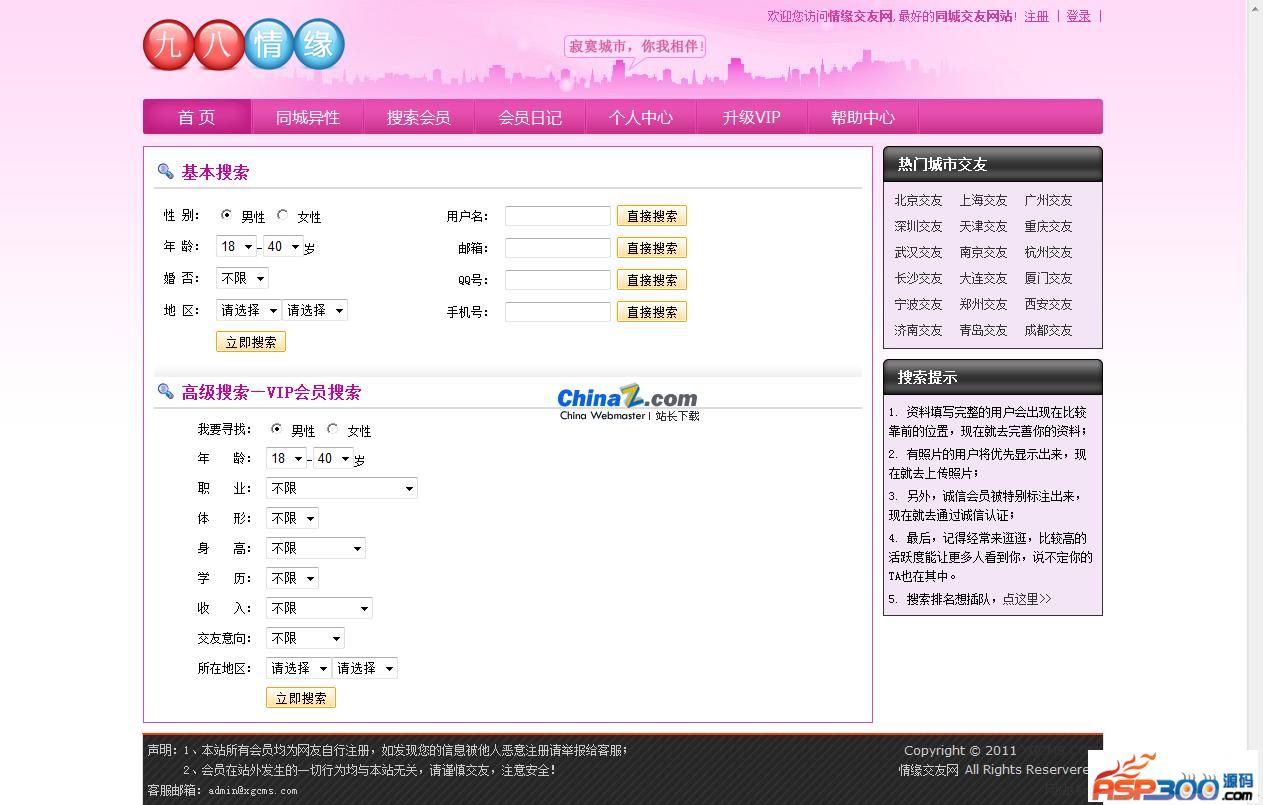Click 直接搜索 button next to 手机号

[652, 312]
